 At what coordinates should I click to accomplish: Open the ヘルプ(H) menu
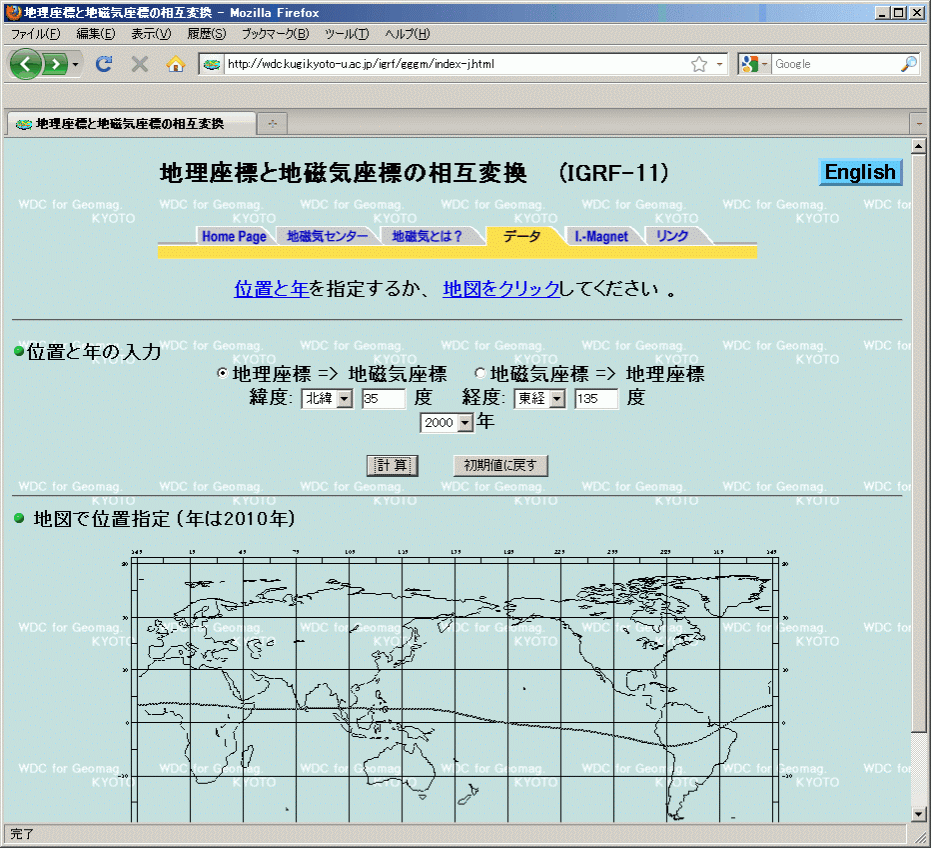tap(407, 34)
